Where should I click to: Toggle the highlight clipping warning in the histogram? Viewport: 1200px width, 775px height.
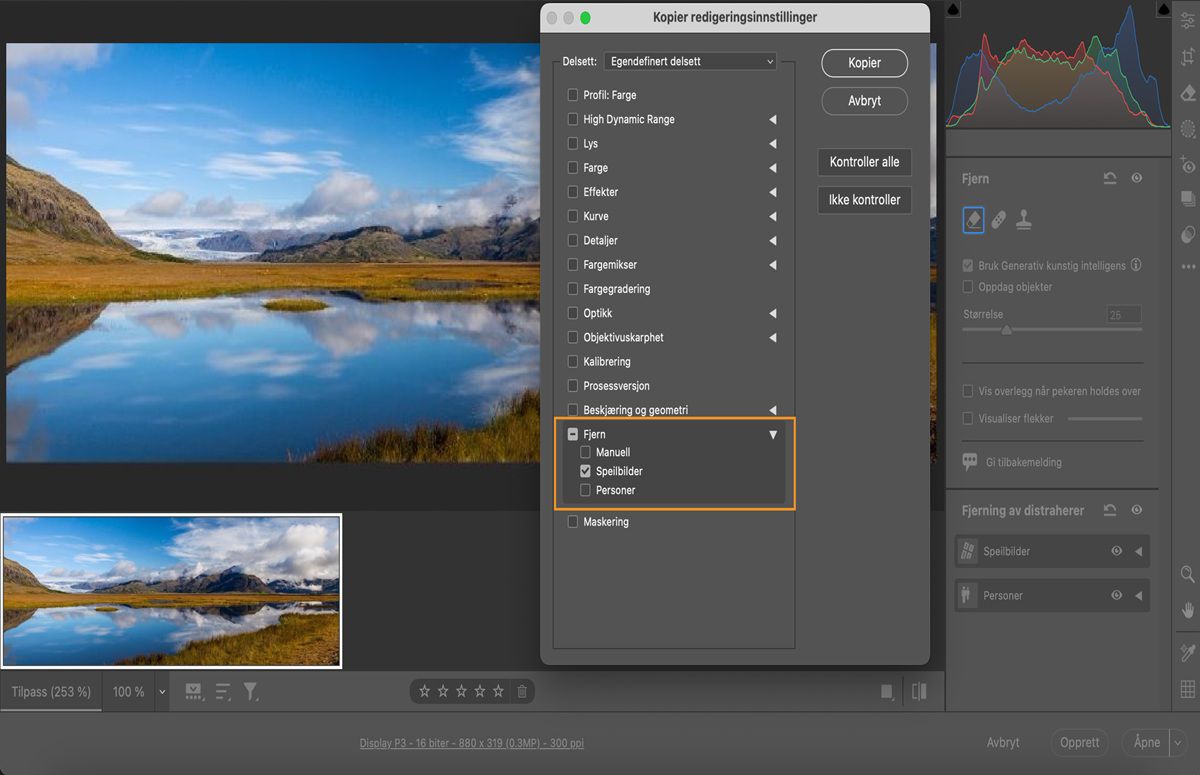coord(1163,9)
